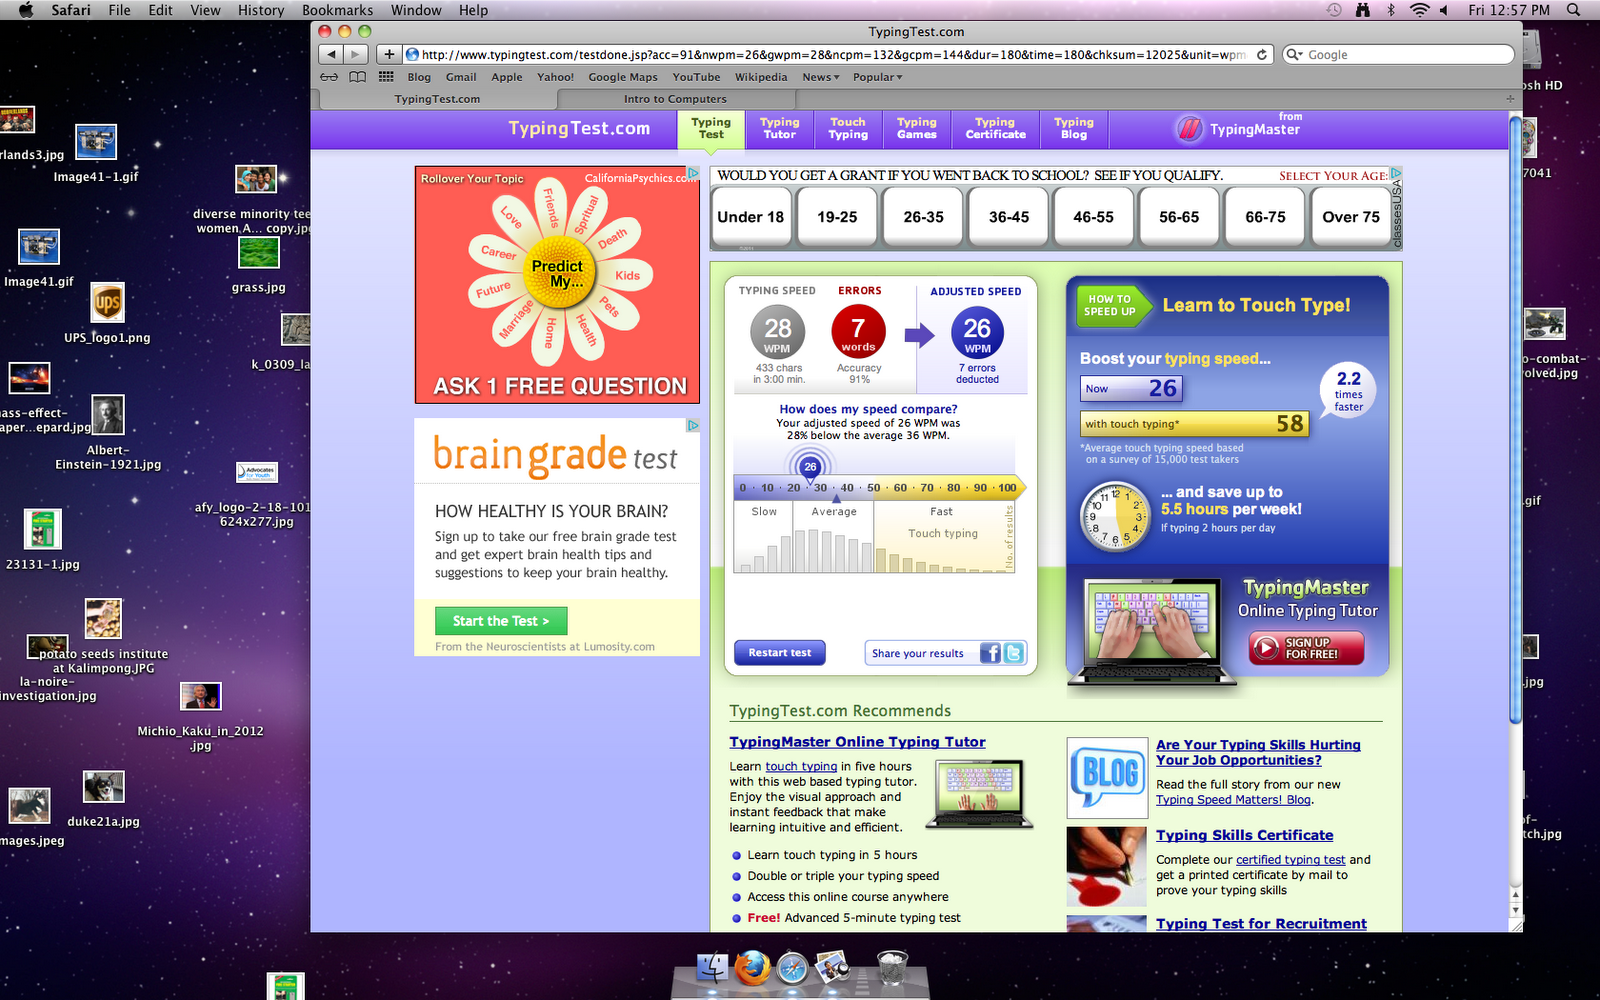Image resolution: width=1600 pixels, height=1000 pixels.
Task: Open the Trash in the Dock
Action: [892, 967]
